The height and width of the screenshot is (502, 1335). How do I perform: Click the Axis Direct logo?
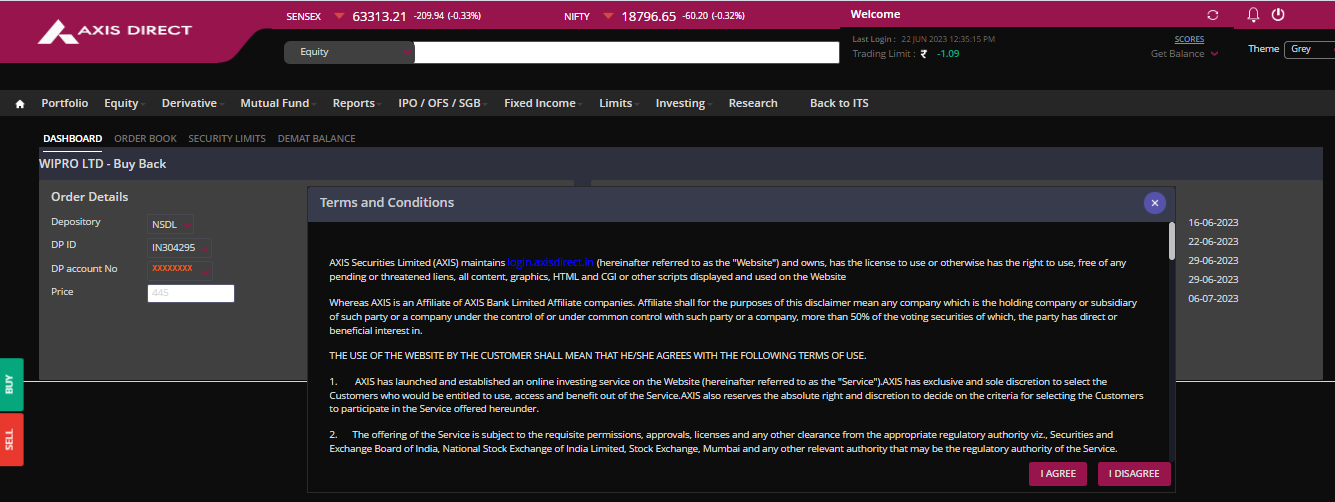[x=115, y=32]
